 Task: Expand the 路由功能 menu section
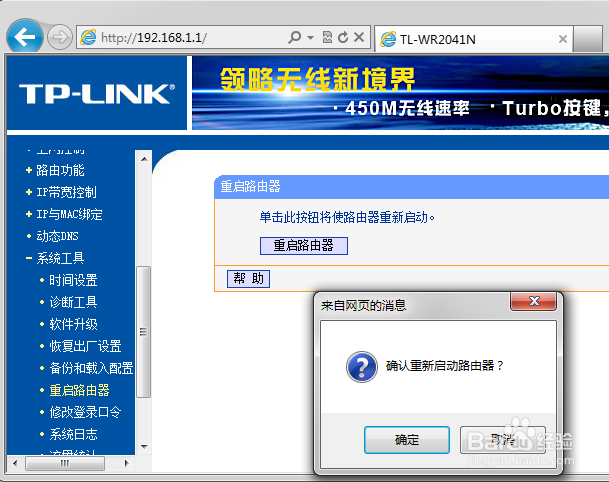[60, 170]
